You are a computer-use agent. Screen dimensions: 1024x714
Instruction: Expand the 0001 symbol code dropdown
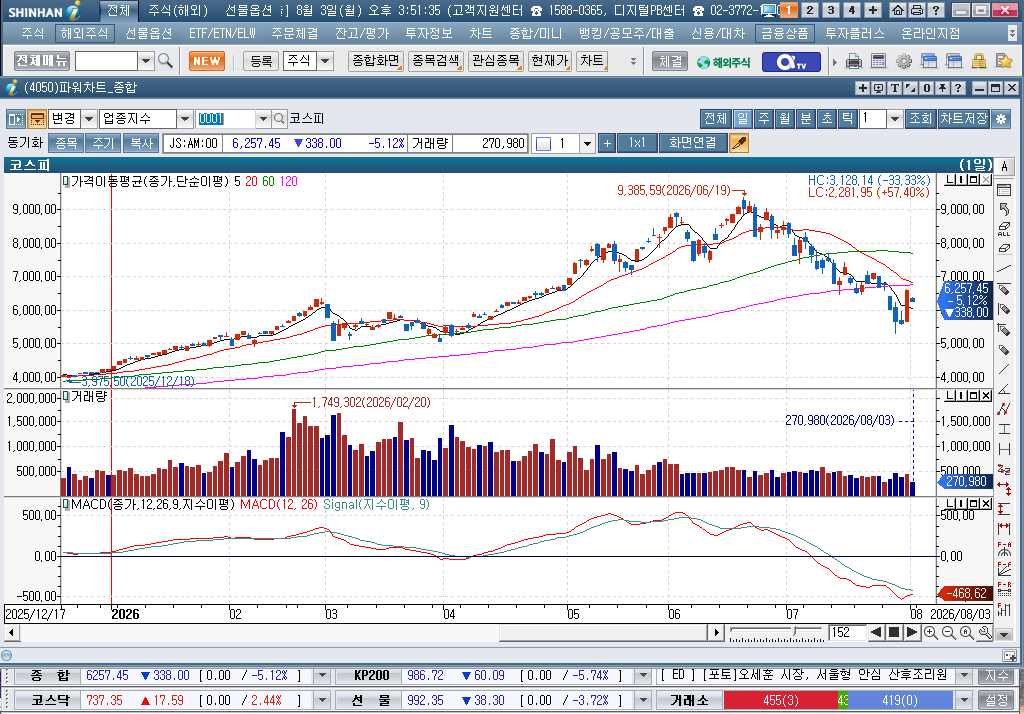263,119
